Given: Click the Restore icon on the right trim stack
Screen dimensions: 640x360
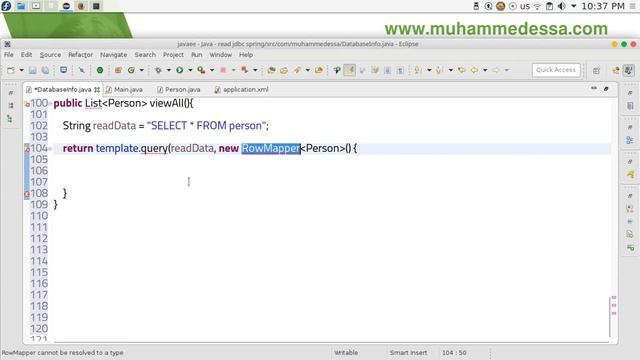Looking at the screenshot, I should point(630,93).
